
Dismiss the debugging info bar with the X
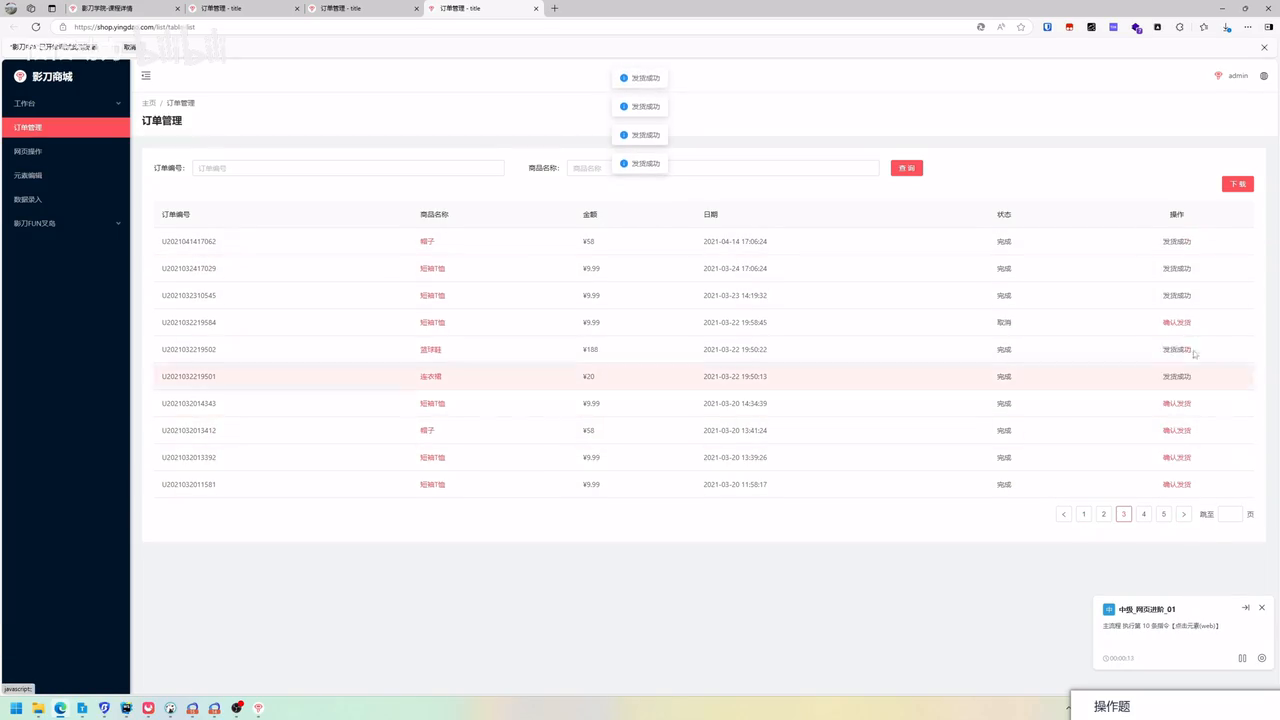(1264, 47)
